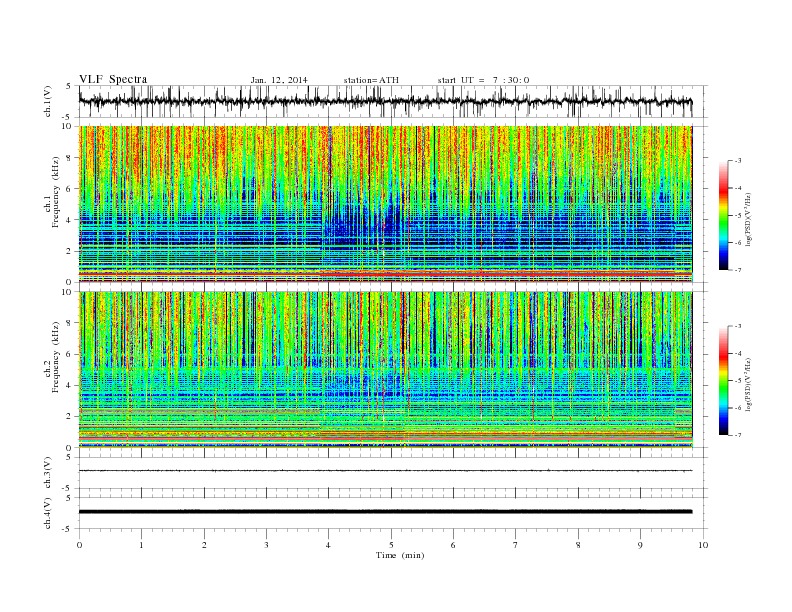Click the "4" kHz tick on ch.1 frequency axis
The image size is (792, 612).
click(69, 220)
